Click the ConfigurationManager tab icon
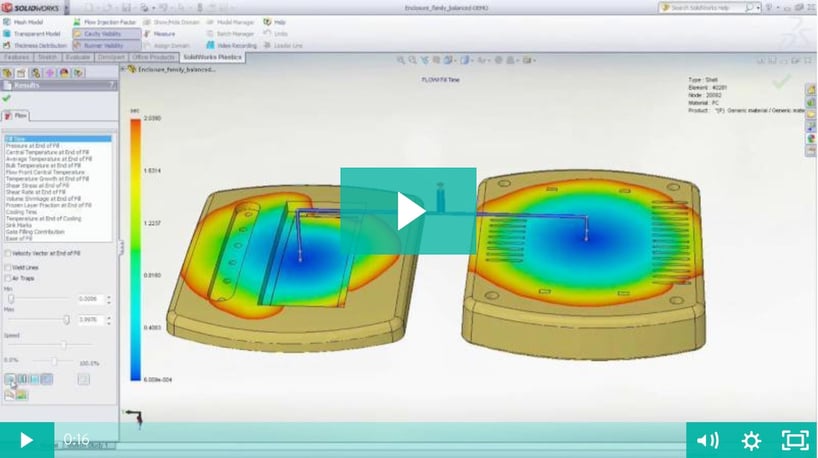 click(35, 73)
